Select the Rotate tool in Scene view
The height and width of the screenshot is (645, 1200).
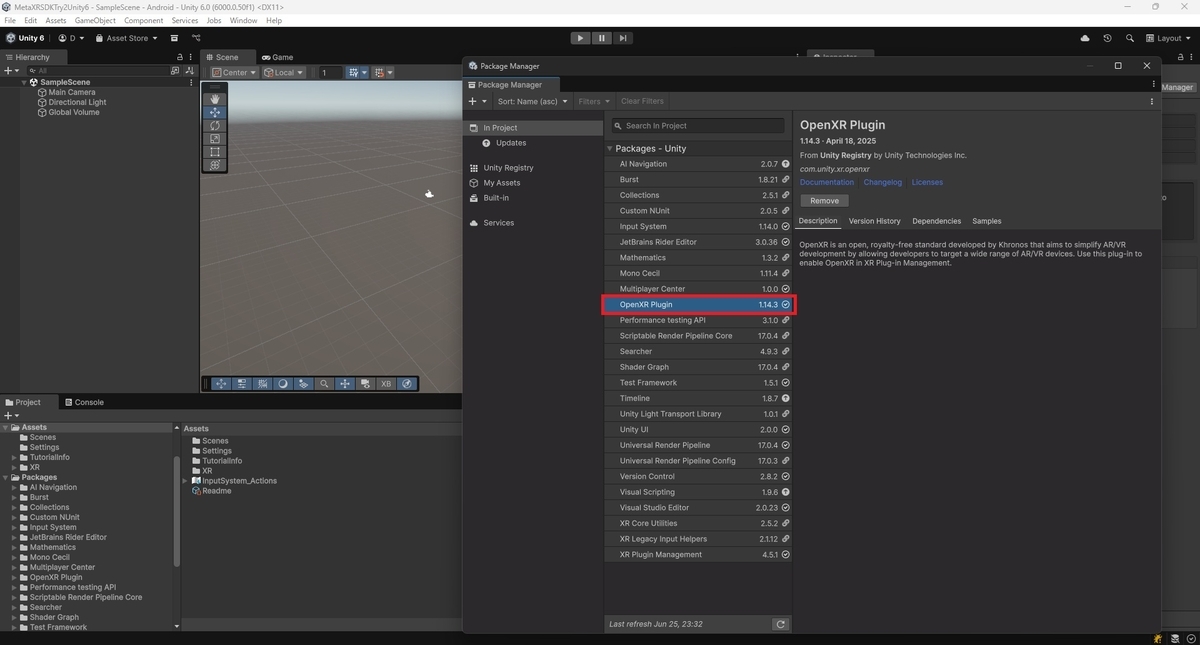tap(215, 126)
